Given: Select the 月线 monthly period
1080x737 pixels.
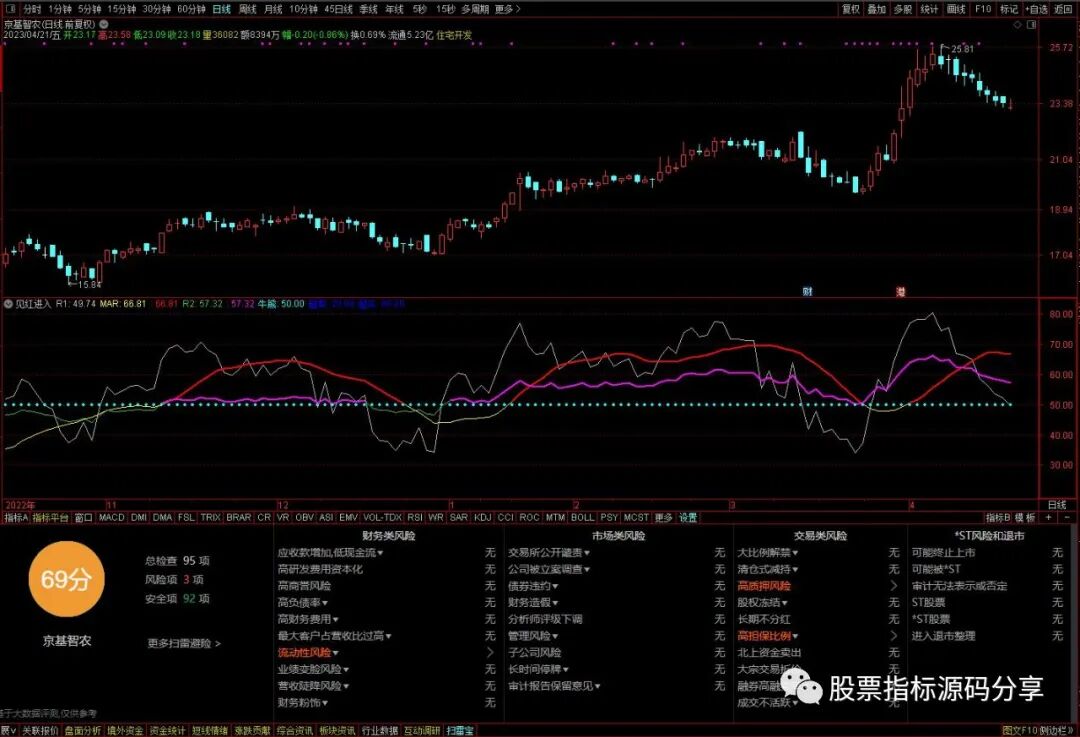Looking at the screenshot, I should click(273, 9).
